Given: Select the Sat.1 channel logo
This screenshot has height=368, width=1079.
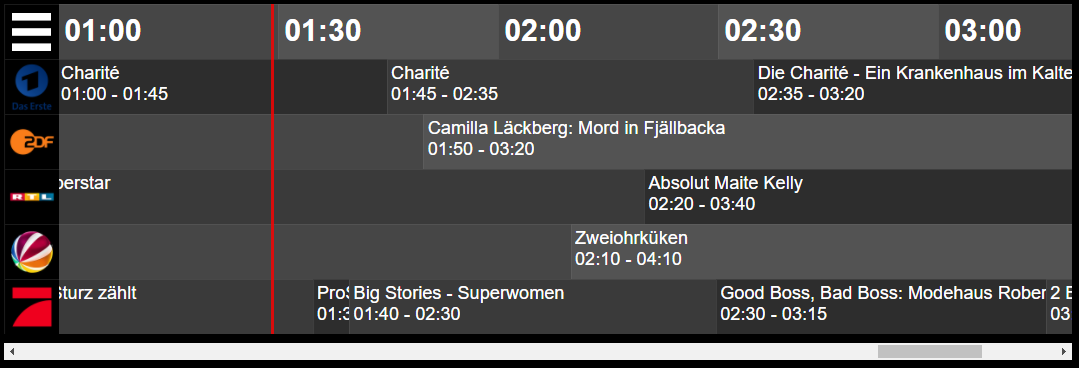Looking at the screenshot, I should 32,252.
